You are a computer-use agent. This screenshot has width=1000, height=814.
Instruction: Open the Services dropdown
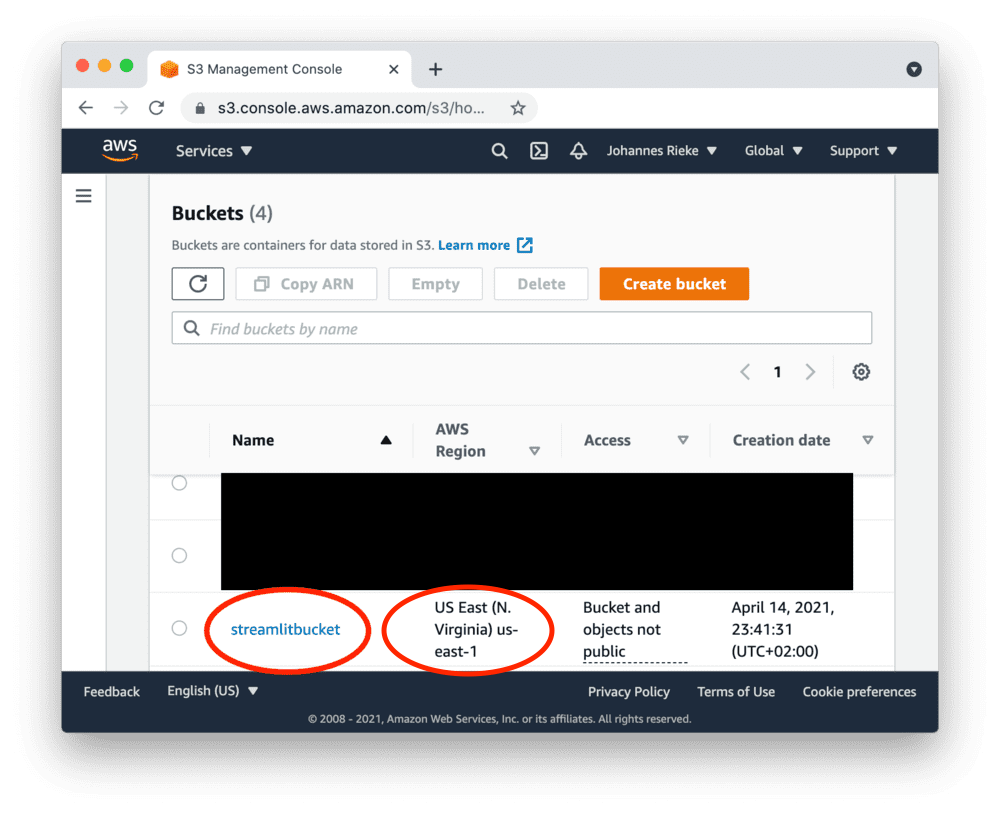point(213,150)
